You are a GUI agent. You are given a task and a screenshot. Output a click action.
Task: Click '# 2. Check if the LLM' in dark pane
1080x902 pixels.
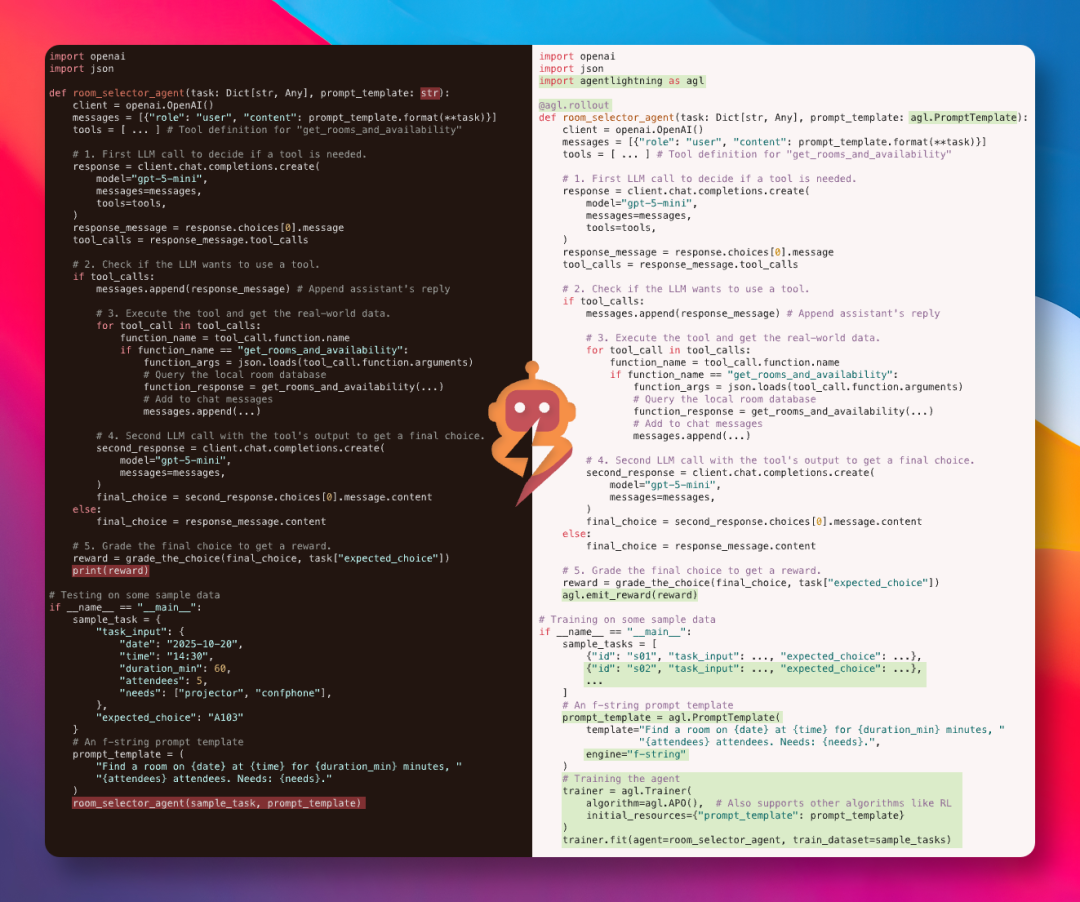point(196,264)
